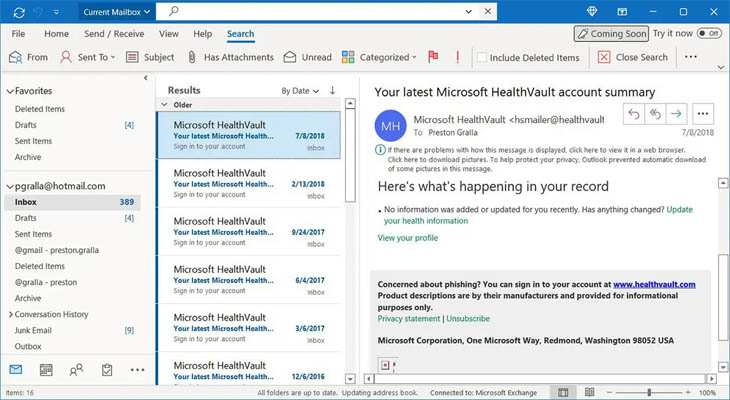
Task: Open the Current Mailbox scope dropdown
Action: 116,12
